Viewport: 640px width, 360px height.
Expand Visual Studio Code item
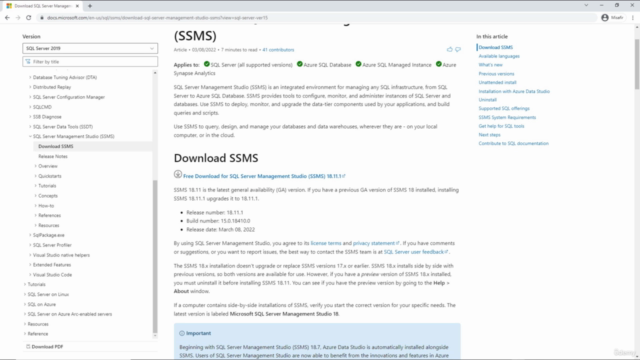tap(30, 275)
